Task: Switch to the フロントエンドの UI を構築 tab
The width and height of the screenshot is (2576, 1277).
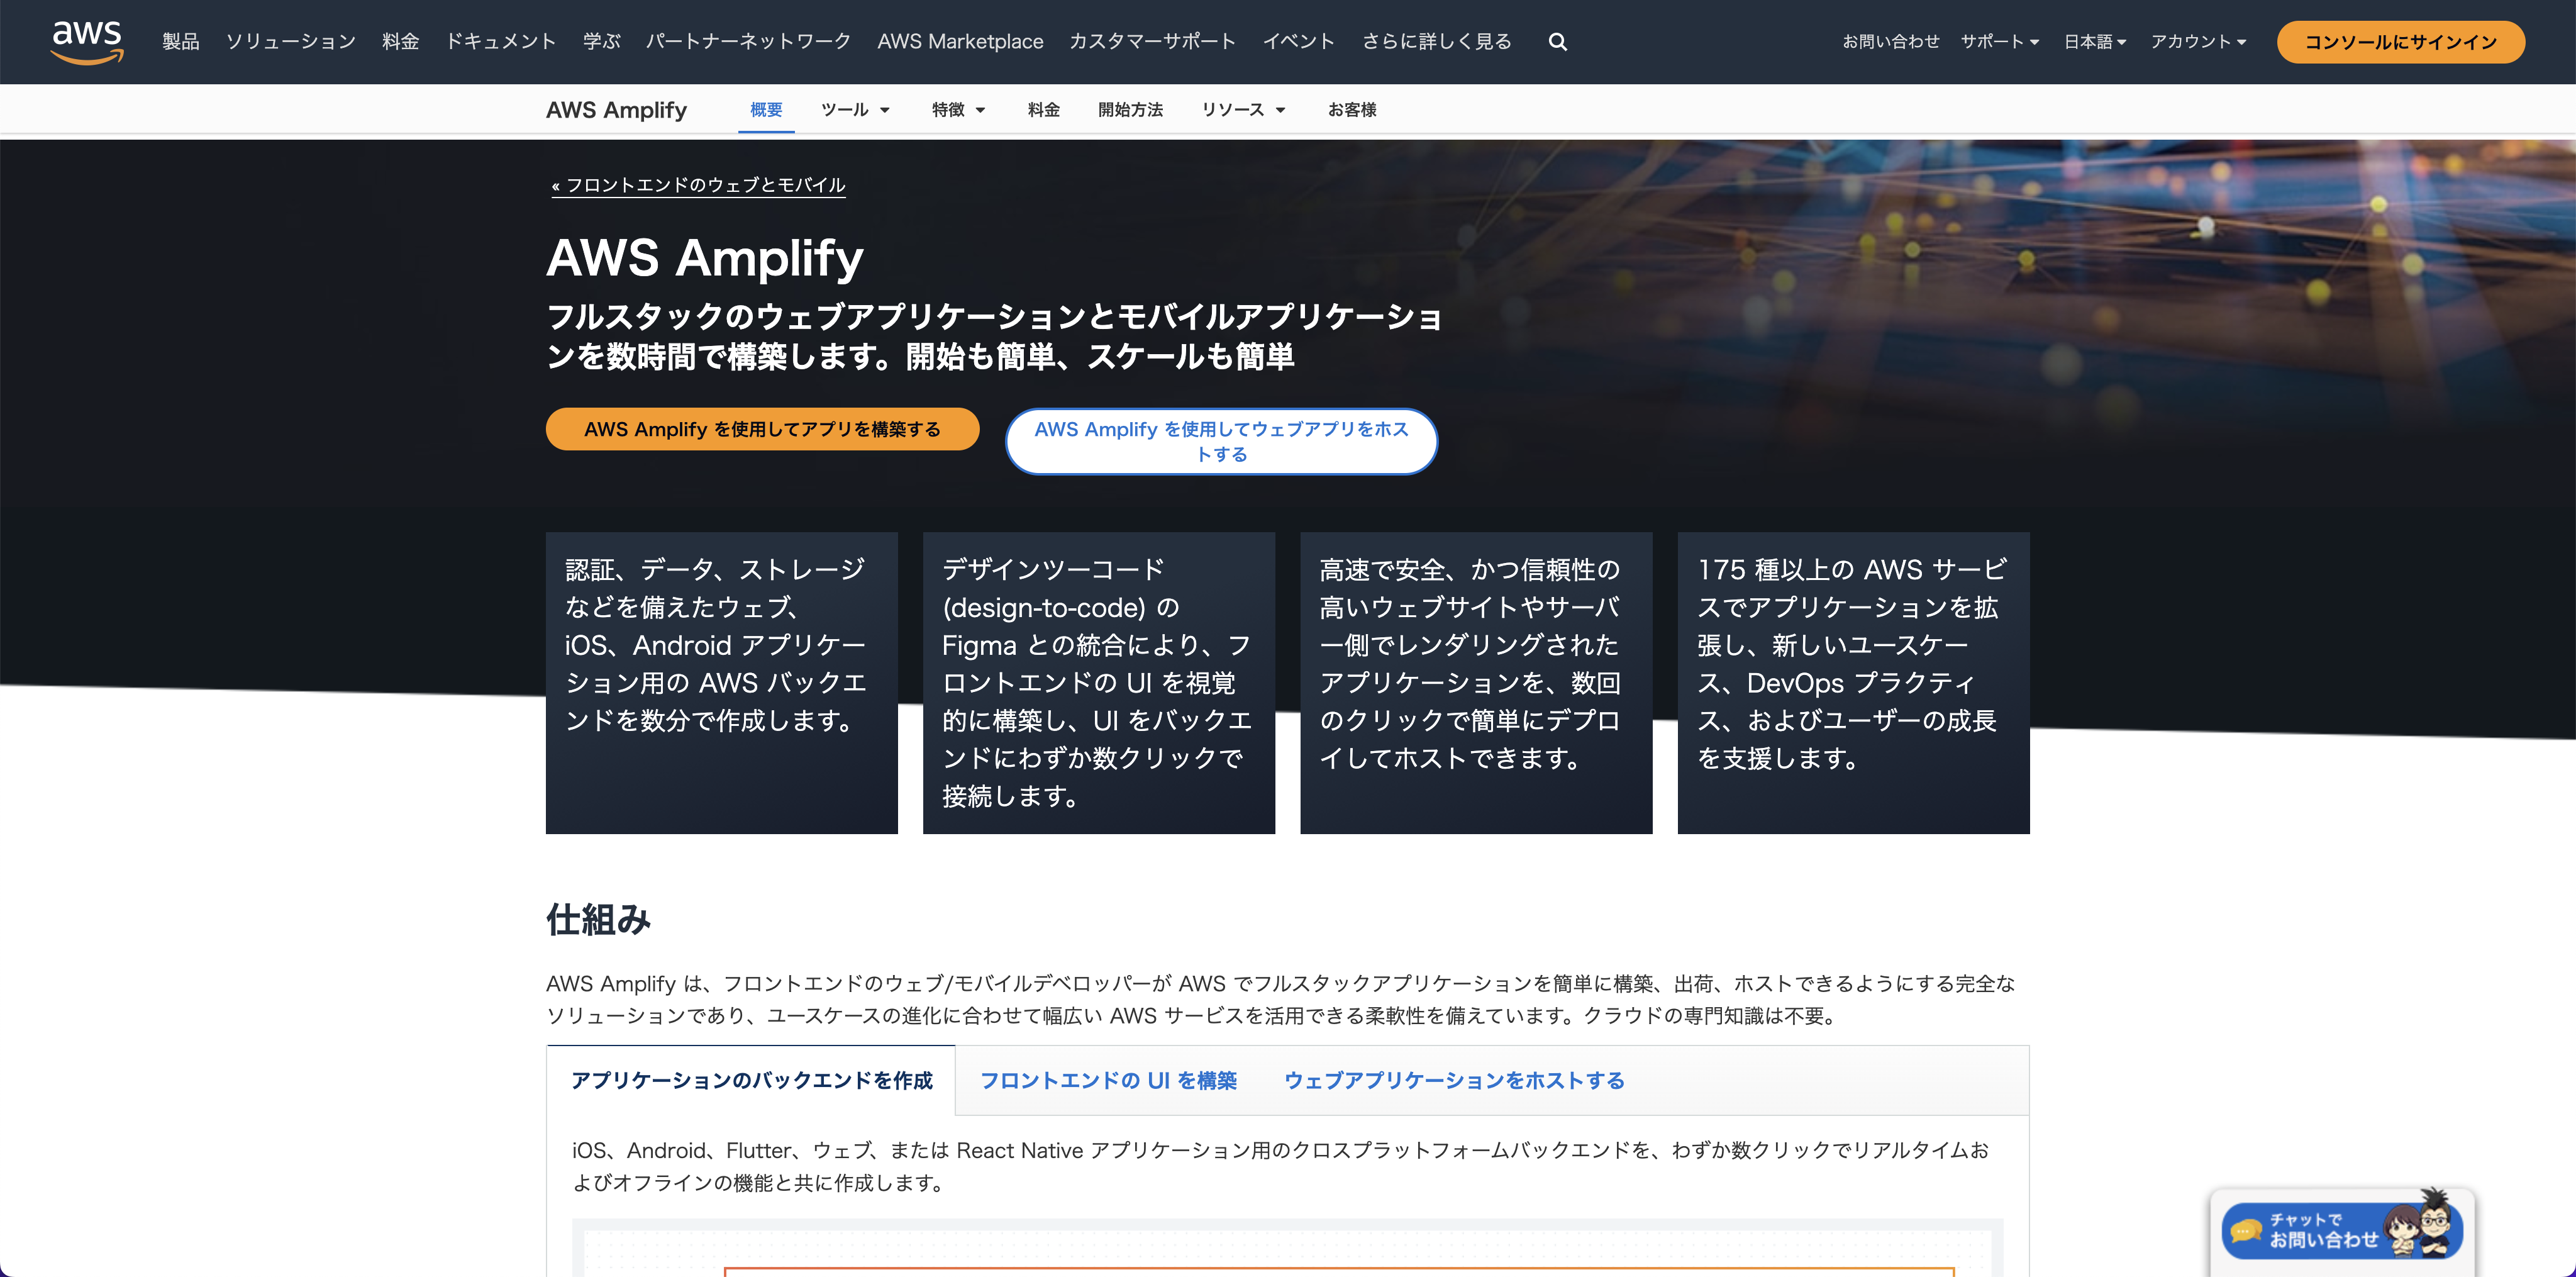Action: click(x=1108, y=1080)
